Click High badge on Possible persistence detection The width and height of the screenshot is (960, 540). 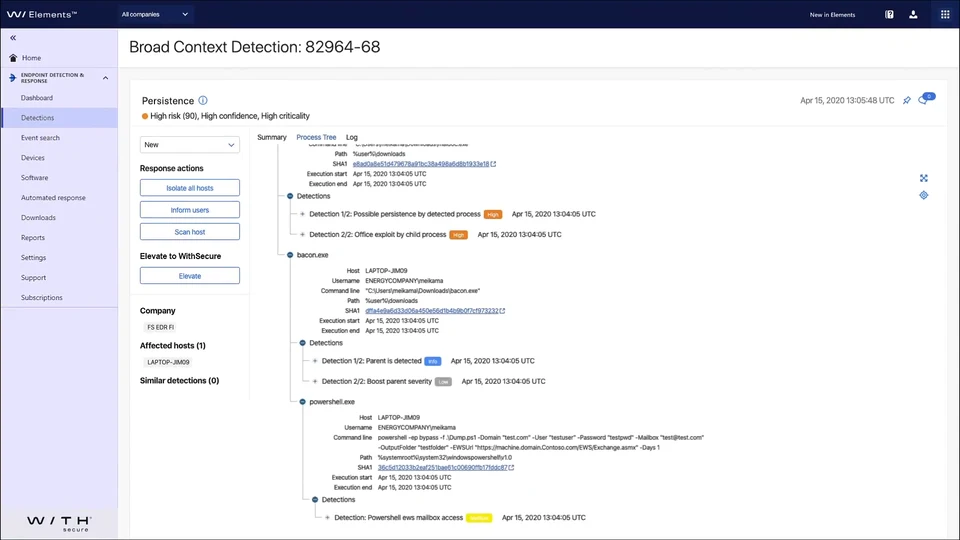pyautogui.click(x=493, y=214)
